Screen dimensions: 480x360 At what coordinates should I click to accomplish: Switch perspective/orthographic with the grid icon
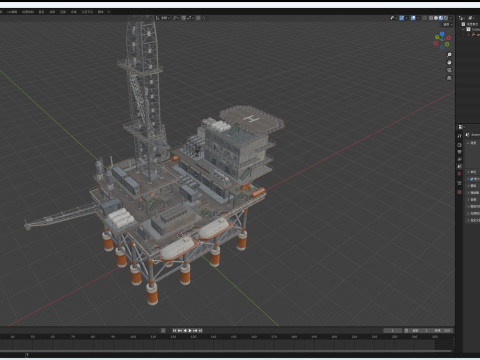[x=449, y=78]
